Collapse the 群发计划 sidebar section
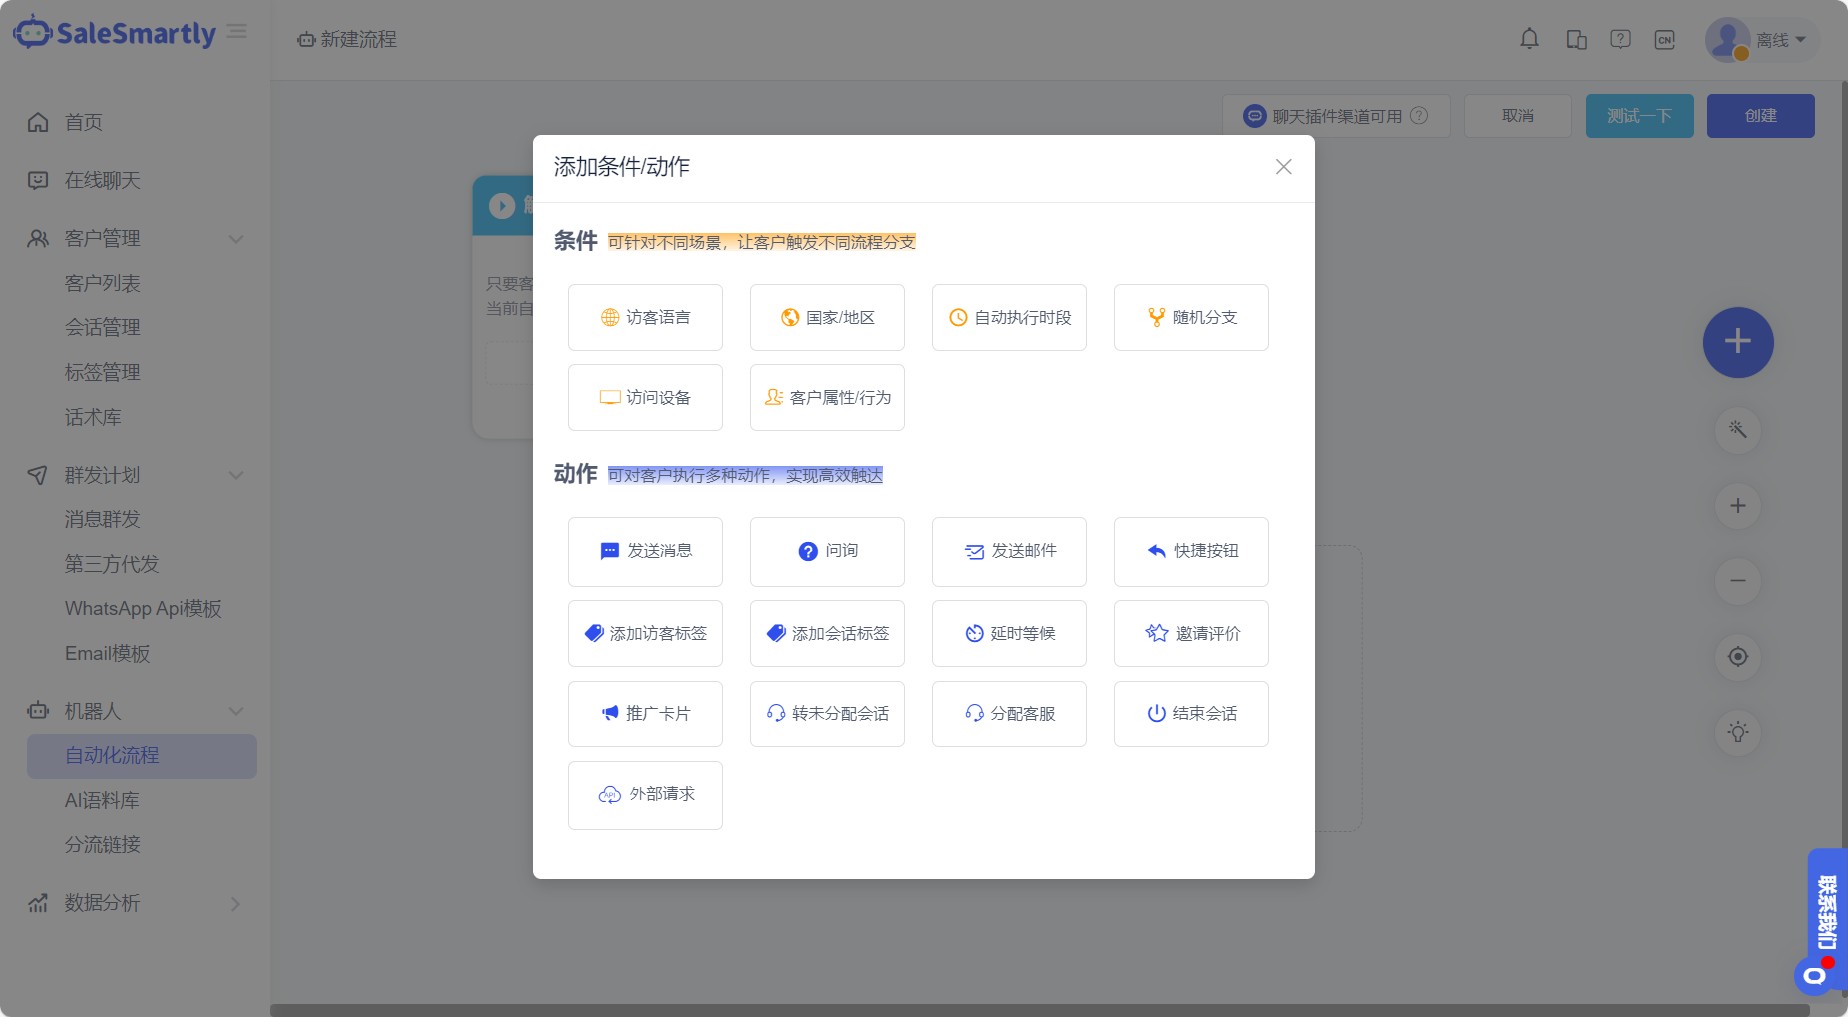Image resolution: width=1848 pixels, height=1017 pixels. click(236, 475)
